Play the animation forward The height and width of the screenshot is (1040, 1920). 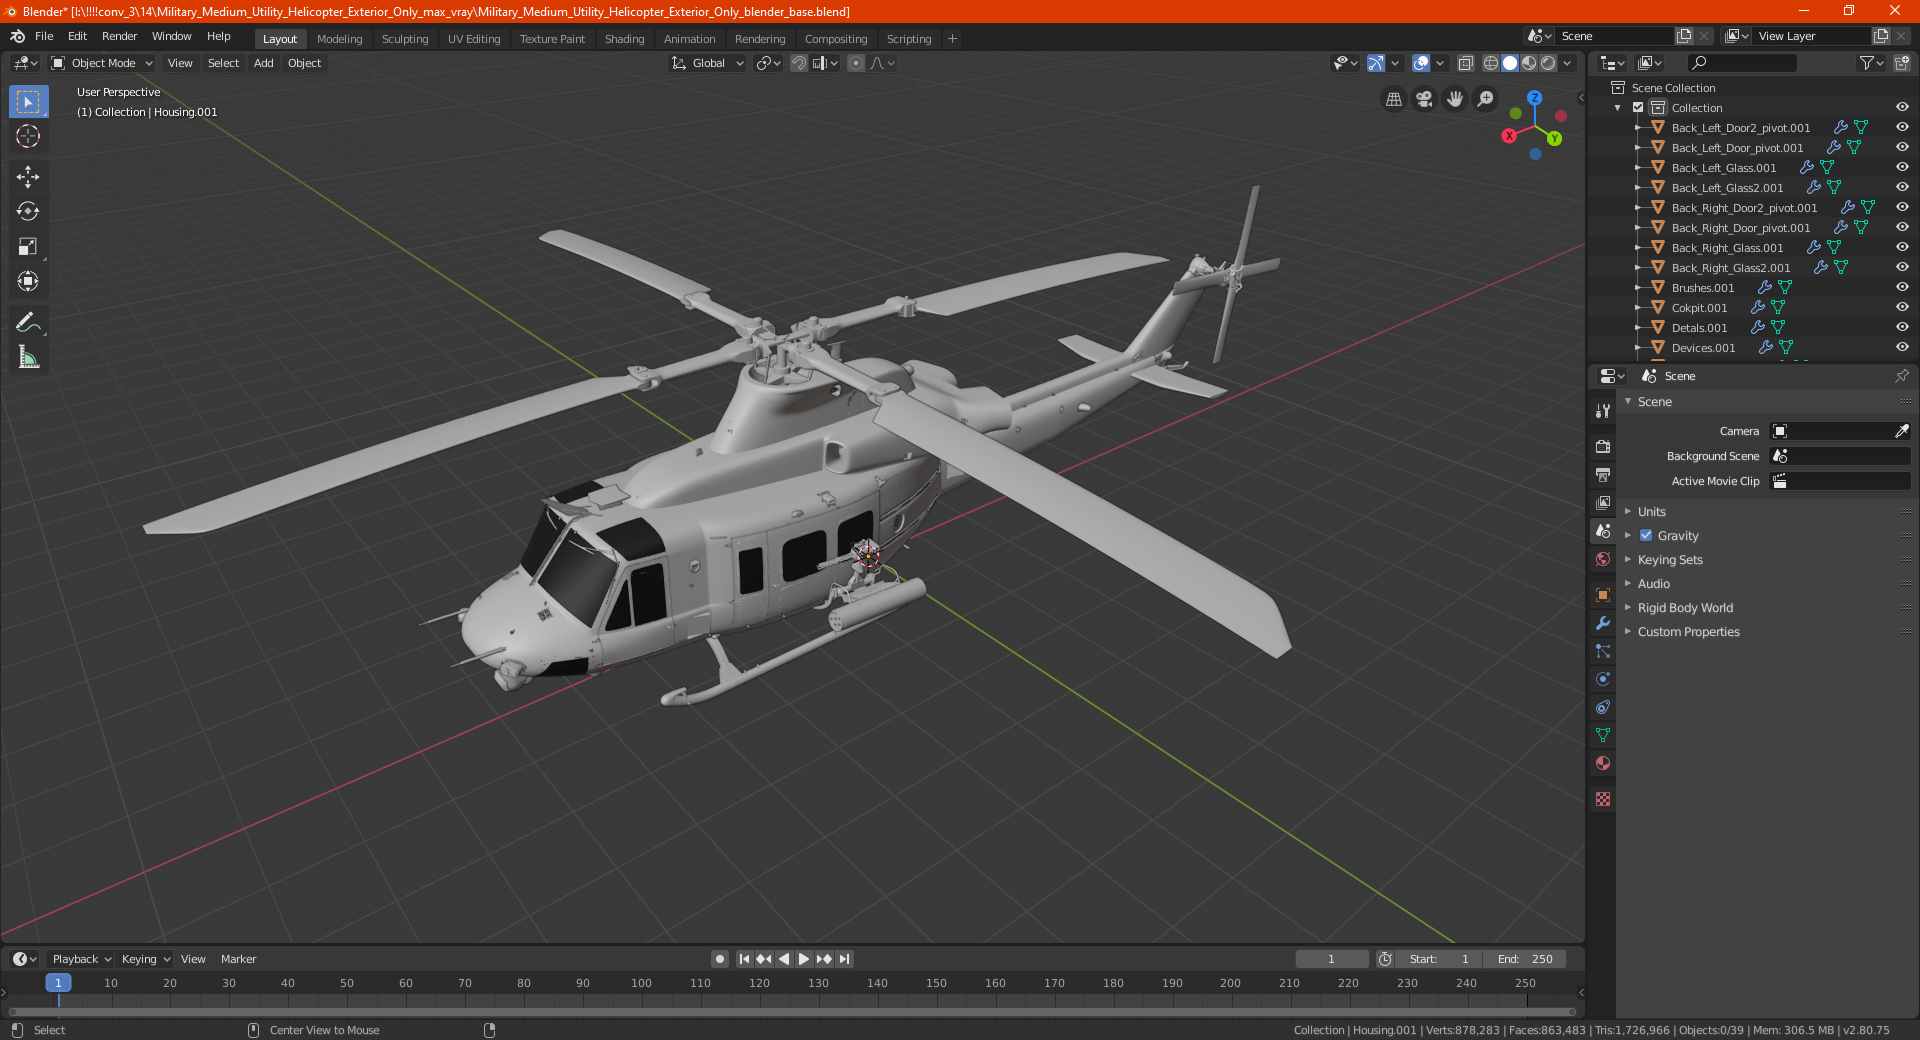coord(804,959)
